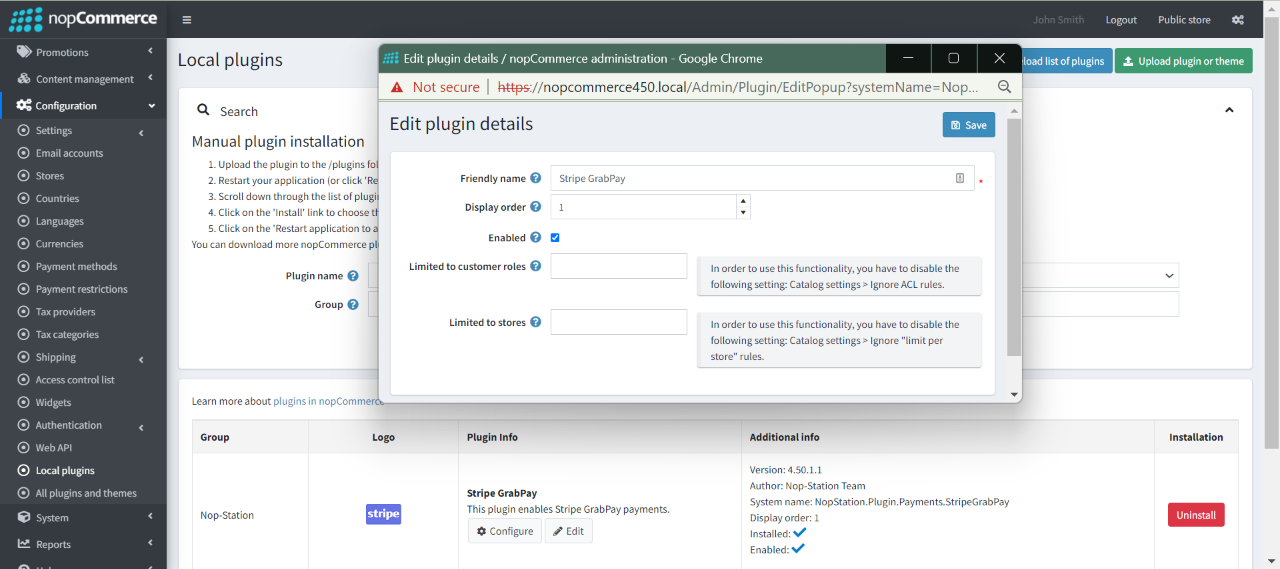Viewport: 1280px width, 569px height.
Task: Click the Group help icon
Action: click(353, 304)
